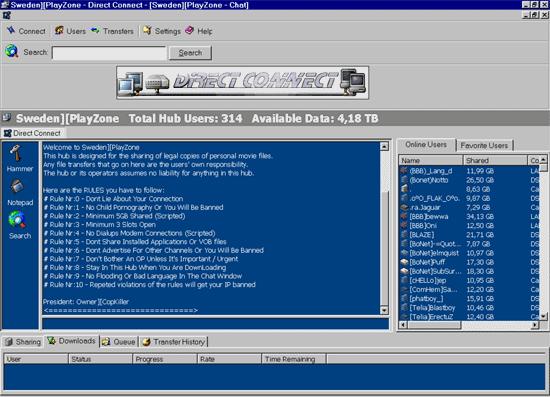The height and width of the screenshot is (397, 550).
Task: Click the globe search icon beside Search field
Action: coord(12,52)
